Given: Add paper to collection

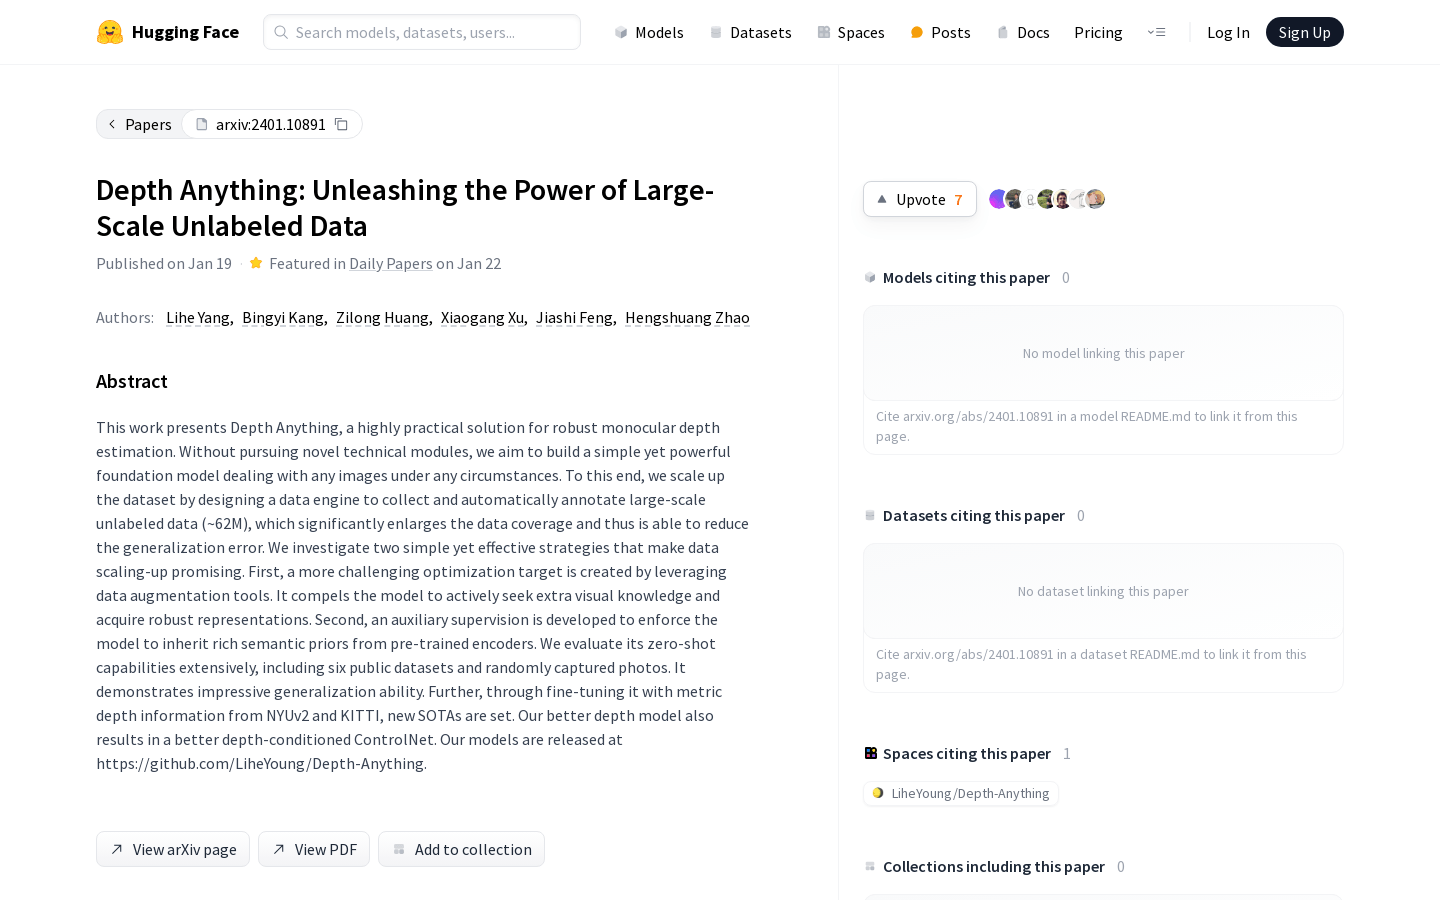Looking at the screenshot, I should pyautogui.click(x=461, y=849).
